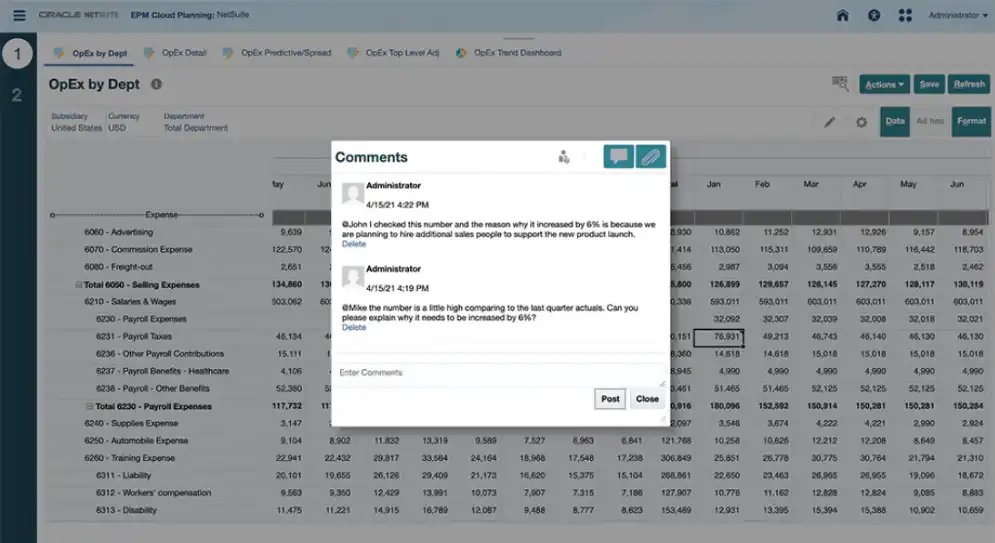Switch to OpEx Top Level Adj tab
The image size is (995, 543).
click(393, 53)
